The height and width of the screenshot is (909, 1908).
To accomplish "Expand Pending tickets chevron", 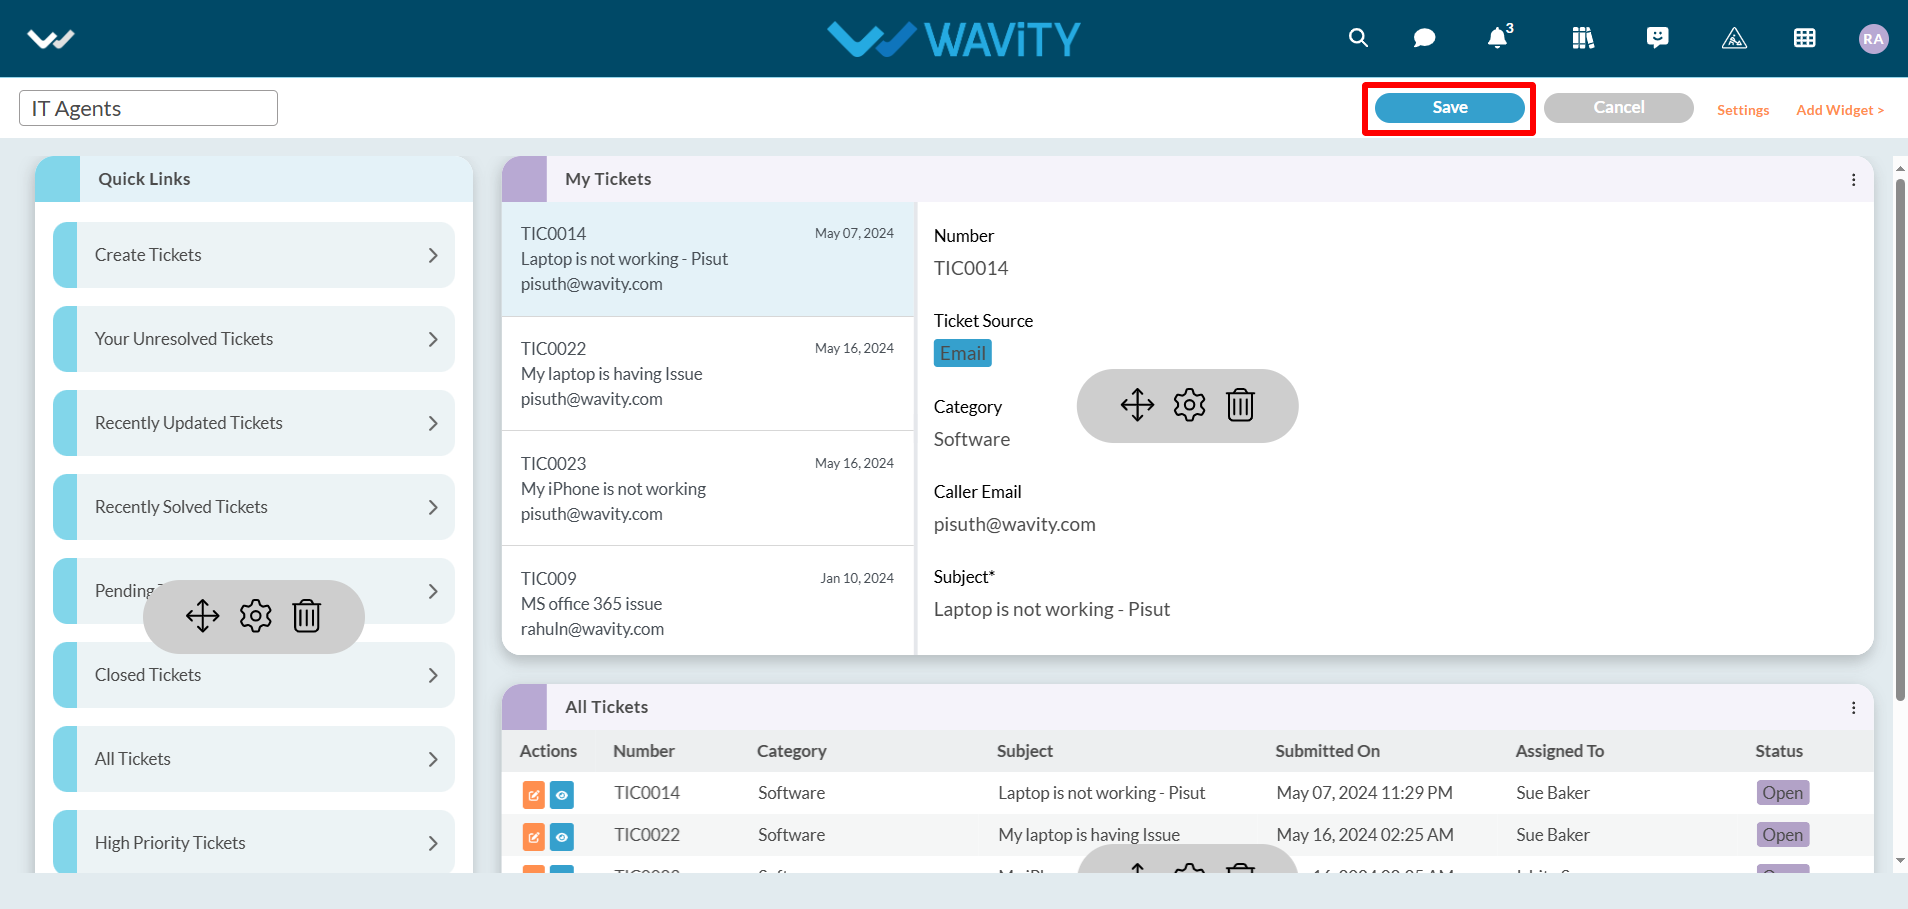I will click(433, 591).
